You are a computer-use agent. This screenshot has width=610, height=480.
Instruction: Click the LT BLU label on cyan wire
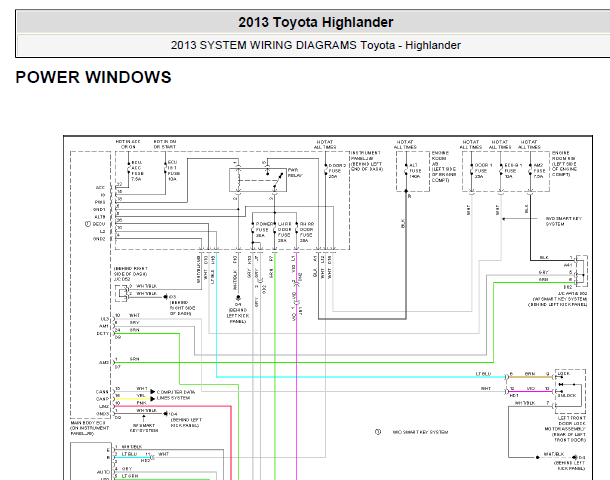coord(483,374)
